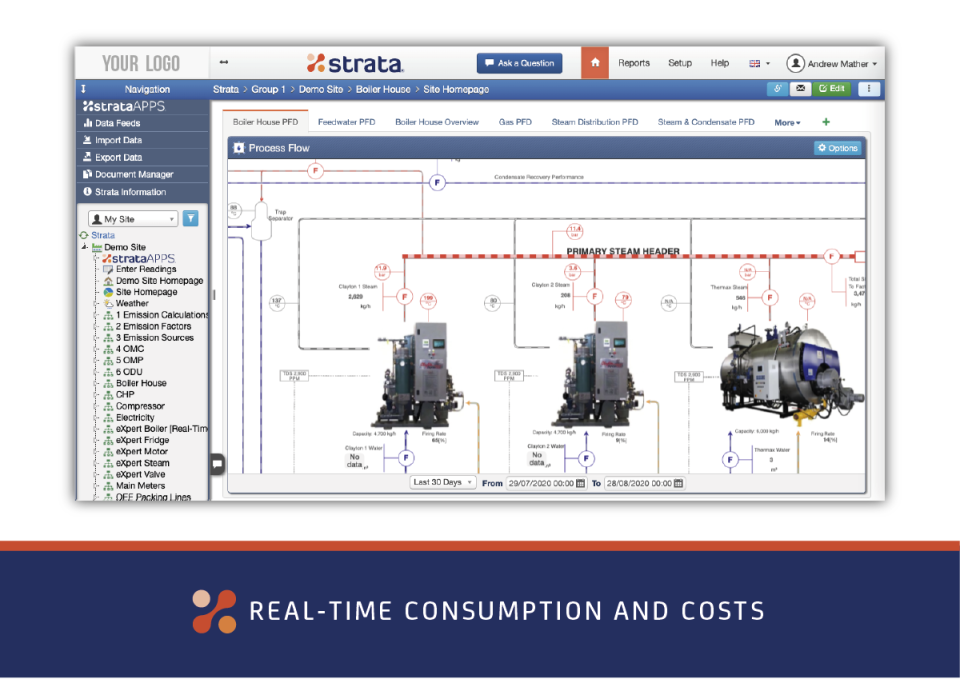
Task: Open the More tabs dropdown
Action: (x=787, y=121)
